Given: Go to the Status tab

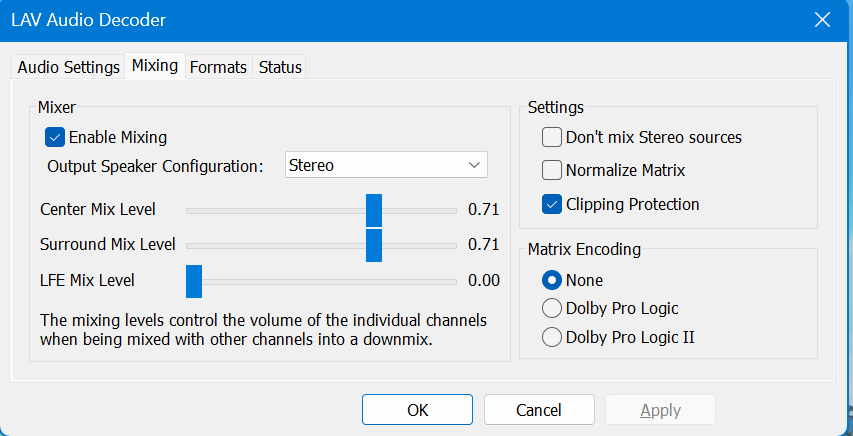Looking at the screenshot, I should click(x=280, y=67).
